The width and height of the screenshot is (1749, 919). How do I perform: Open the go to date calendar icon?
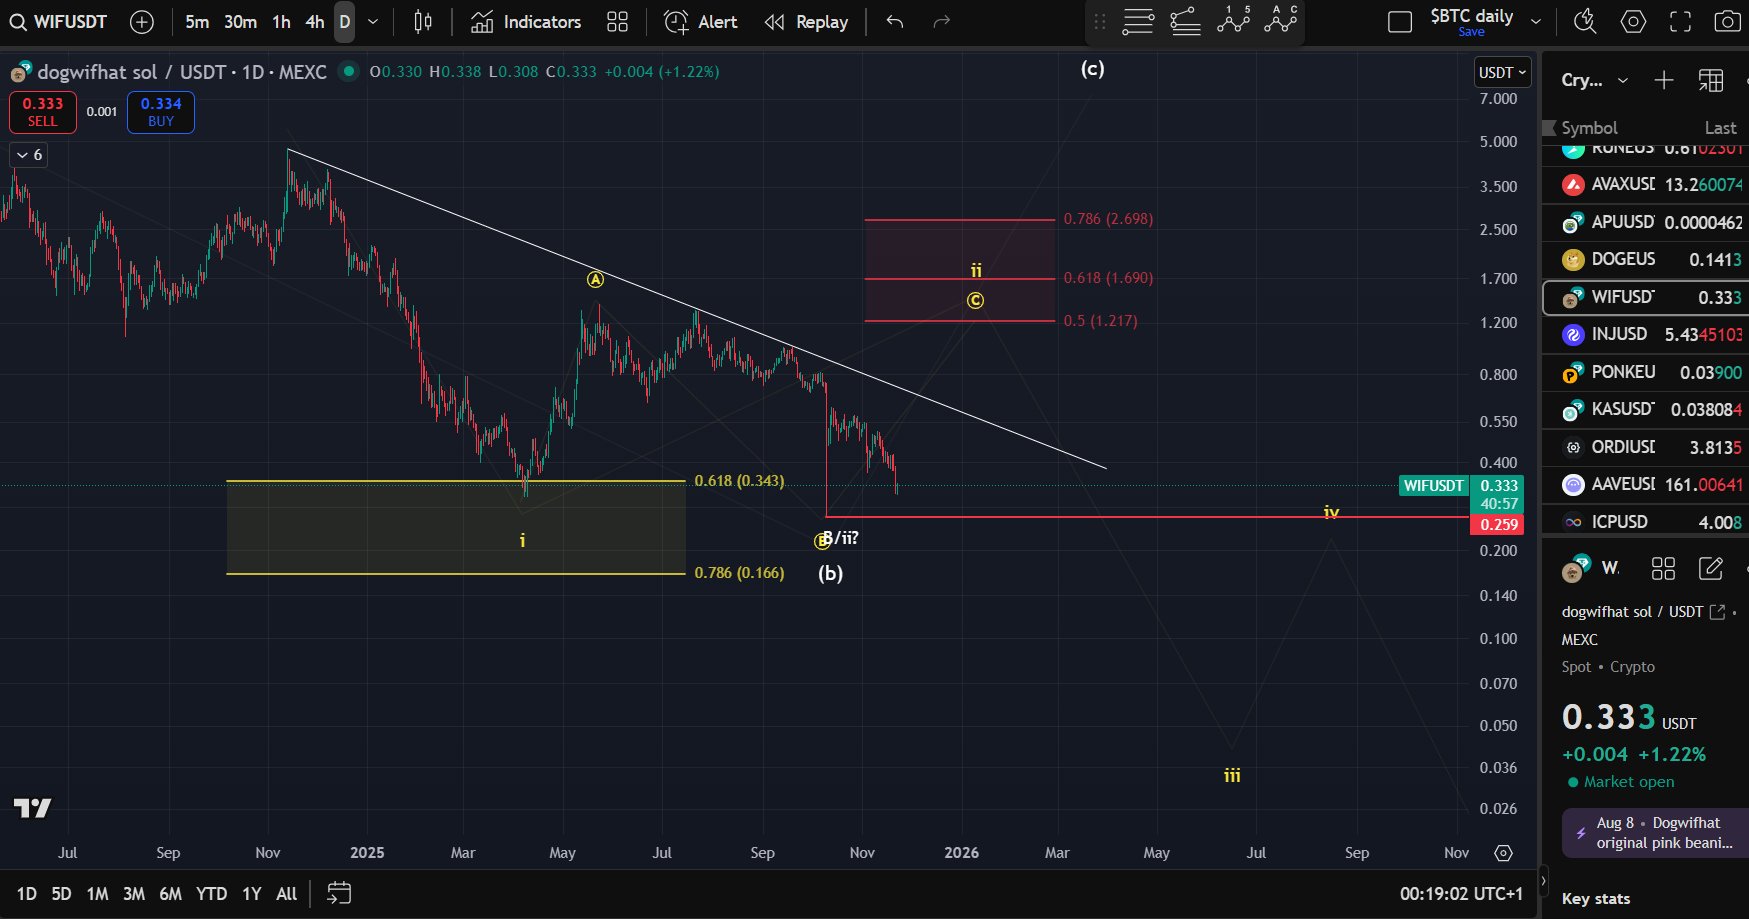pos(339,893)
